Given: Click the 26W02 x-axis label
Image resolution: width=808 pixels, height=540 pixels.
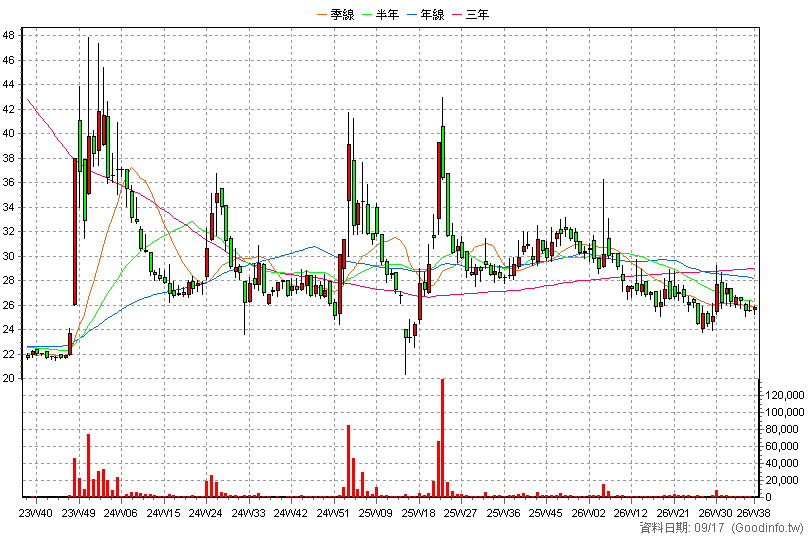Looking at the screenshot, I should coord(588,513).
